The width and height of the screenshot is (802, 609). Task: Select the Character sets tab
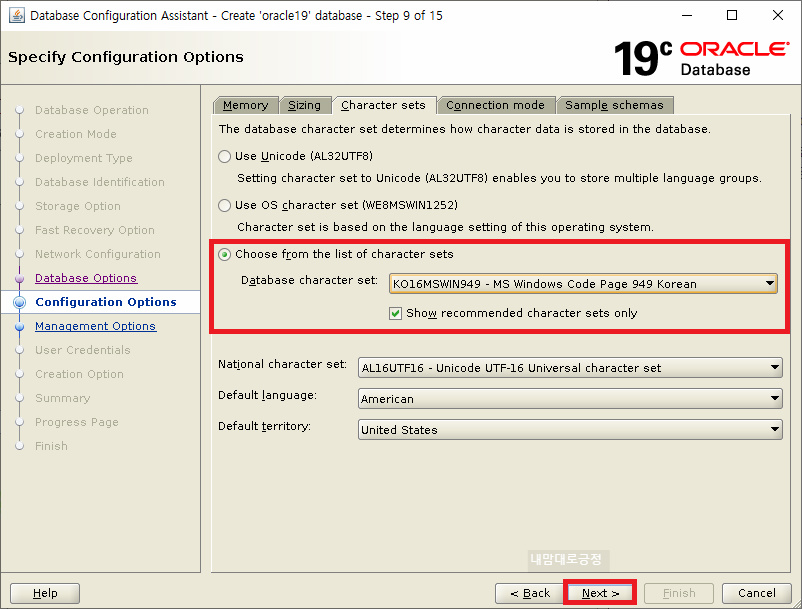click(384, 105)
